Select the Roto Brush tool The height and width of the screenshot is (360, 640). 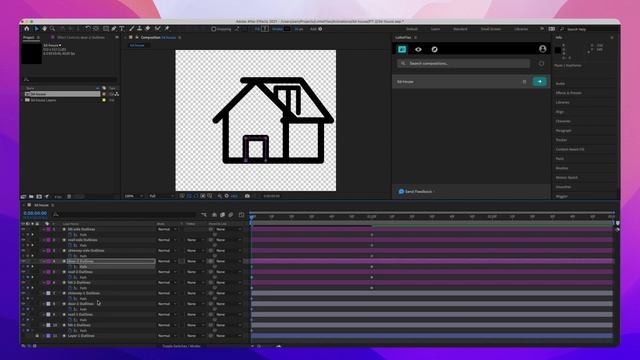pyautogui.click(x=158, y=29)
